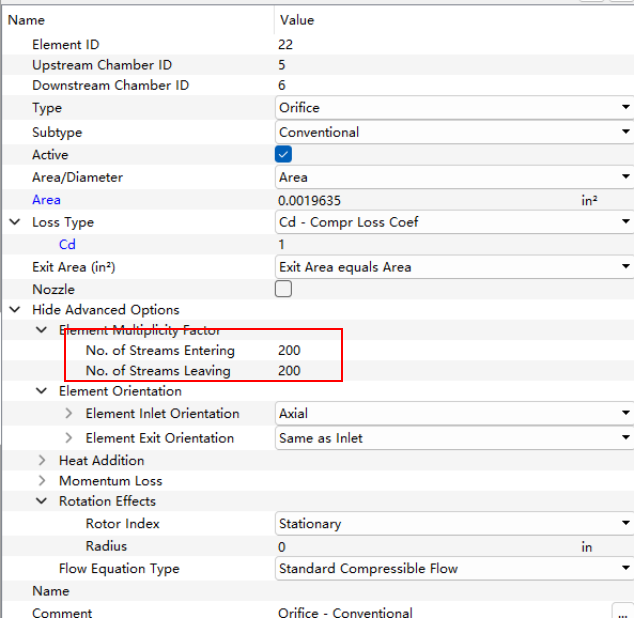Edit No. of Streams Entering value
The image size is (635, 619).
pyautogui.click(x=289, y=350)
